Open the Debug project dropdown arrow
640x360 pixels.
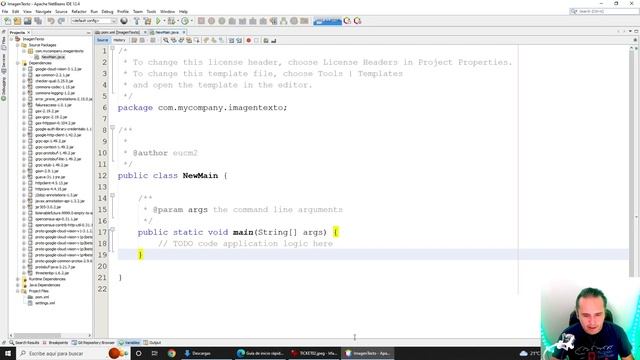coord(178,21)
